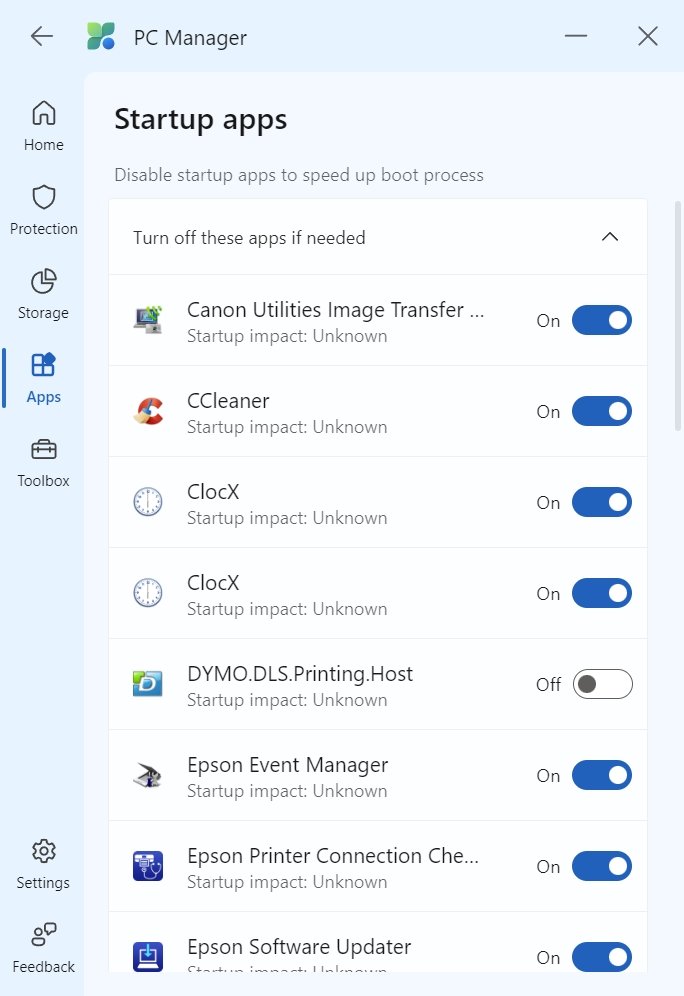This screenshot has width=684, height=996.
Task: Go to Storage in the sidebar
Action: point(44,293)
